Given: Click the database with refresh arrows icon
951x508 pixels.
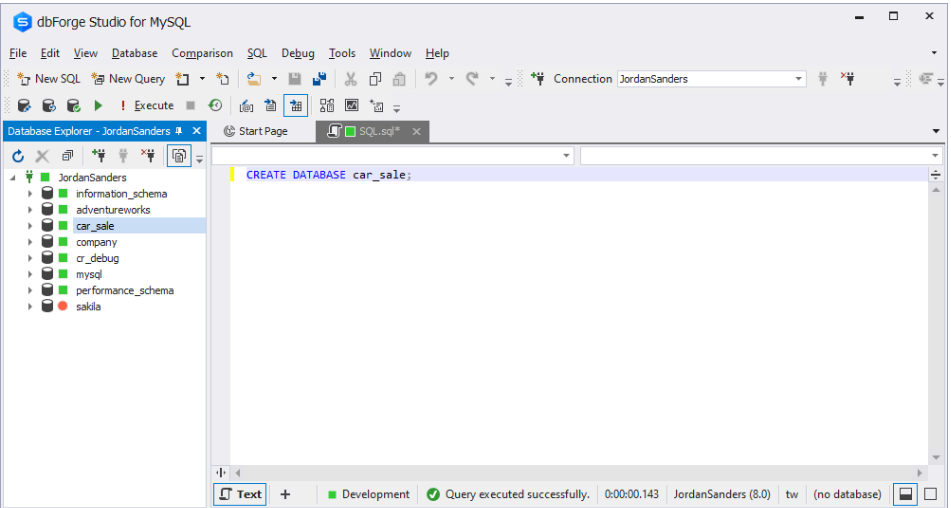Looking at the screenshot, I should [49, 106].
